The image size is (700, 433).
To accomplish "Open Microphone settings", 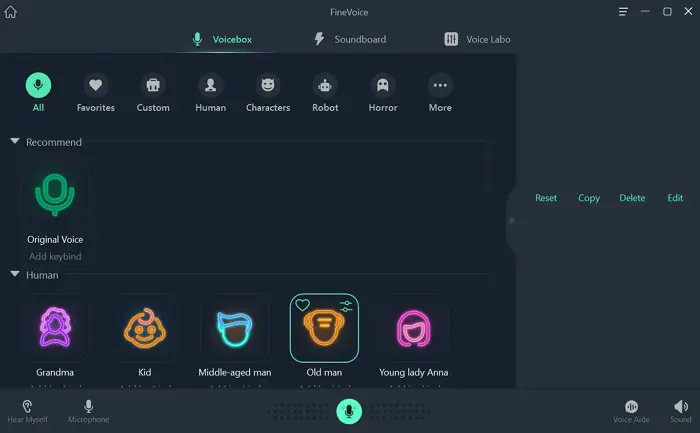I will point(88,411).
